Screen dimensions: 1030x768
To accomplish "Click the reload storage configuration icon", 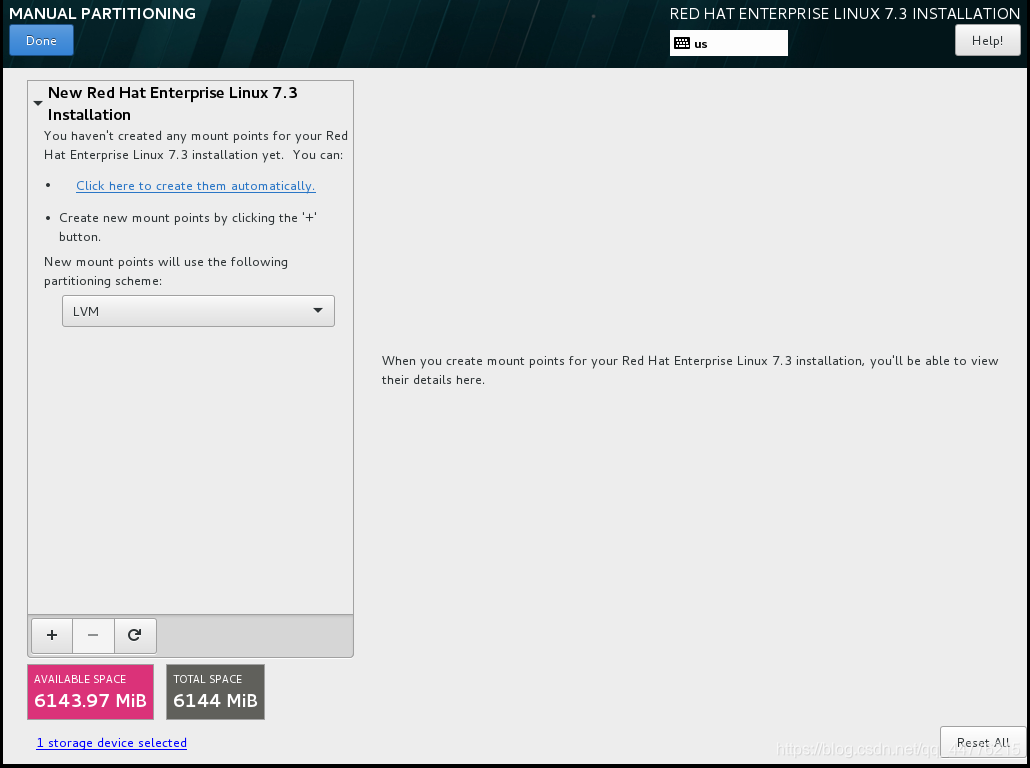I will point(135,635).
